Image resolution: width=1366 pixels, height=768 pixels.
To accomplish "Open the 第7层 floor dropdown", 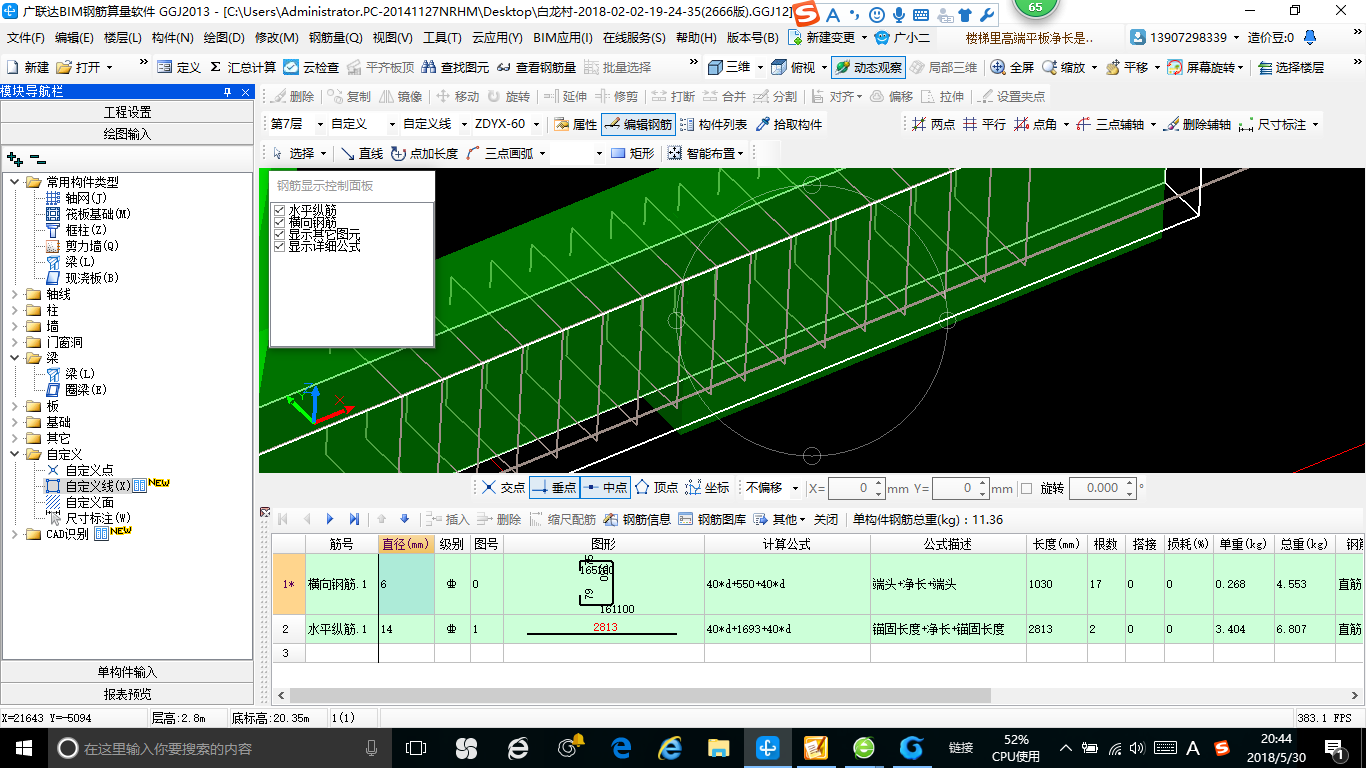I will pos(320,125).
